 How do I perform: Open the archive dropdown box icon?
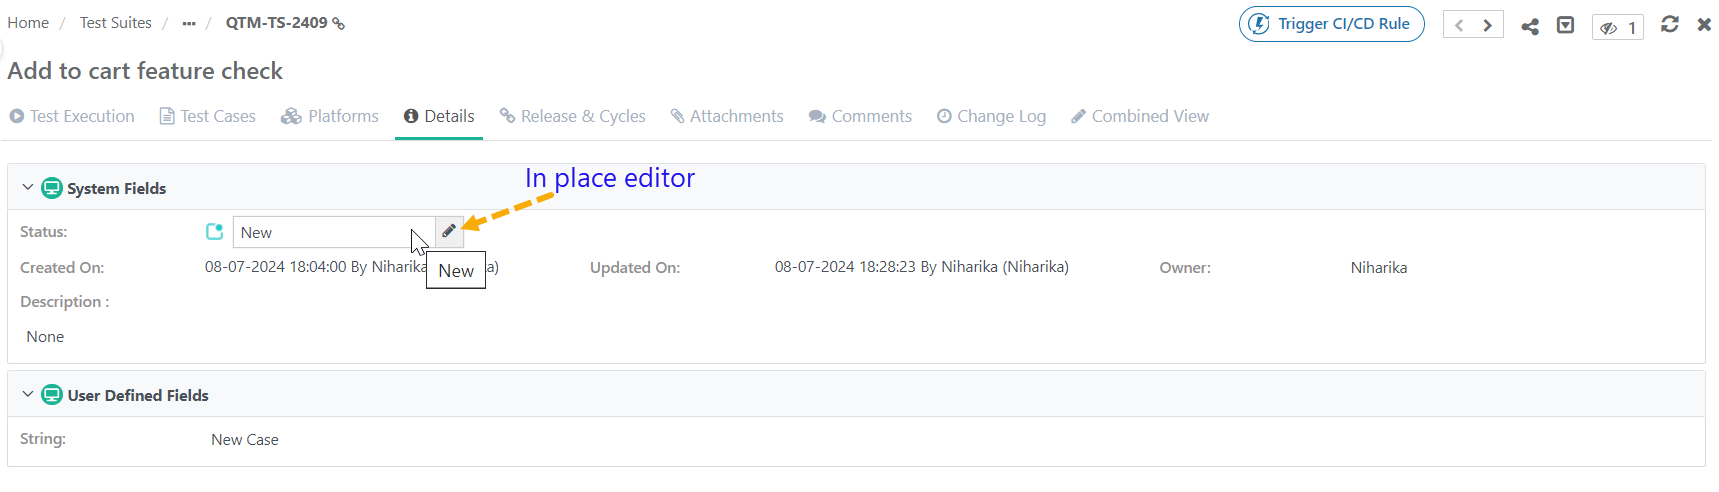[1566, 25]
